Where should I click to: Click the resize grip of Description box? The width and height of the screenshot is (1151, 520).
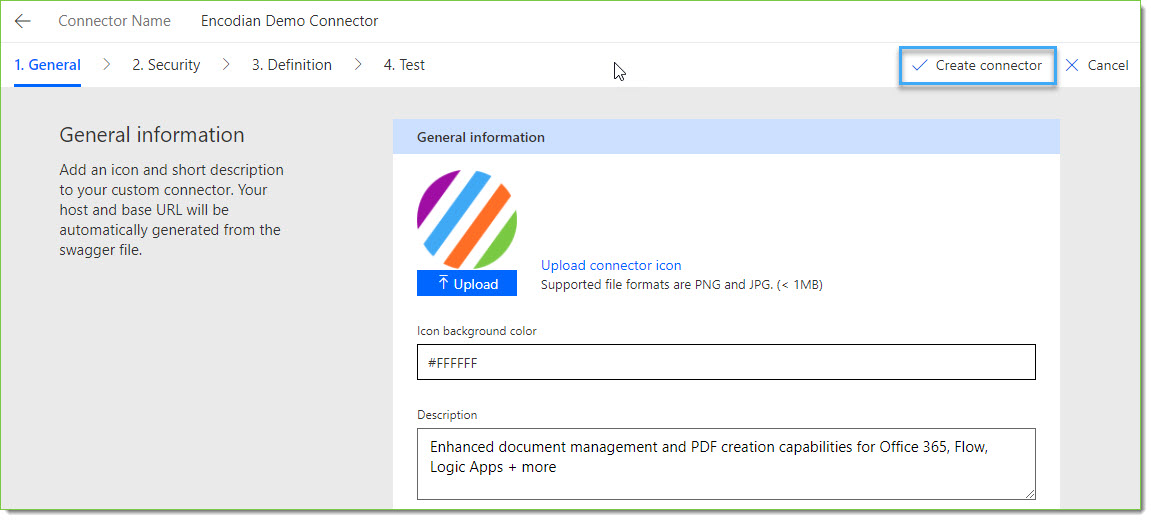[x=1029, y=494]
